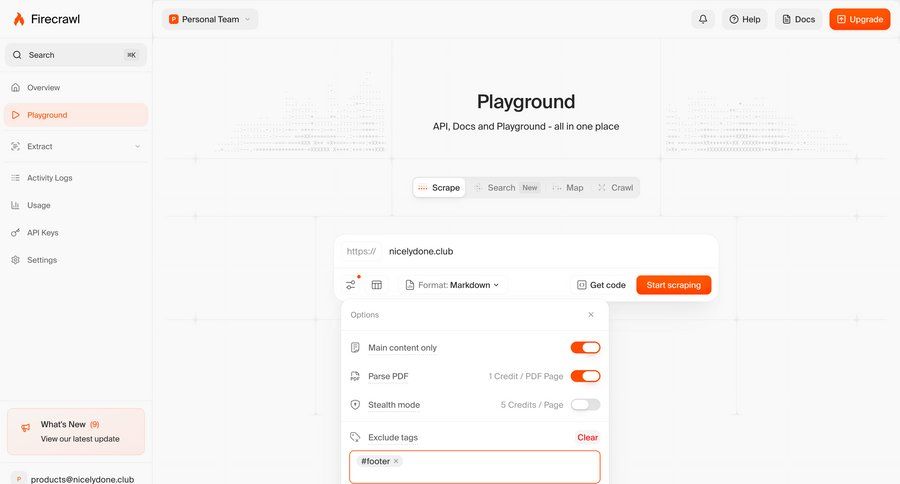Click the table view icon beside options
This screenshot has width=900, height=484.
click(377, 285)
